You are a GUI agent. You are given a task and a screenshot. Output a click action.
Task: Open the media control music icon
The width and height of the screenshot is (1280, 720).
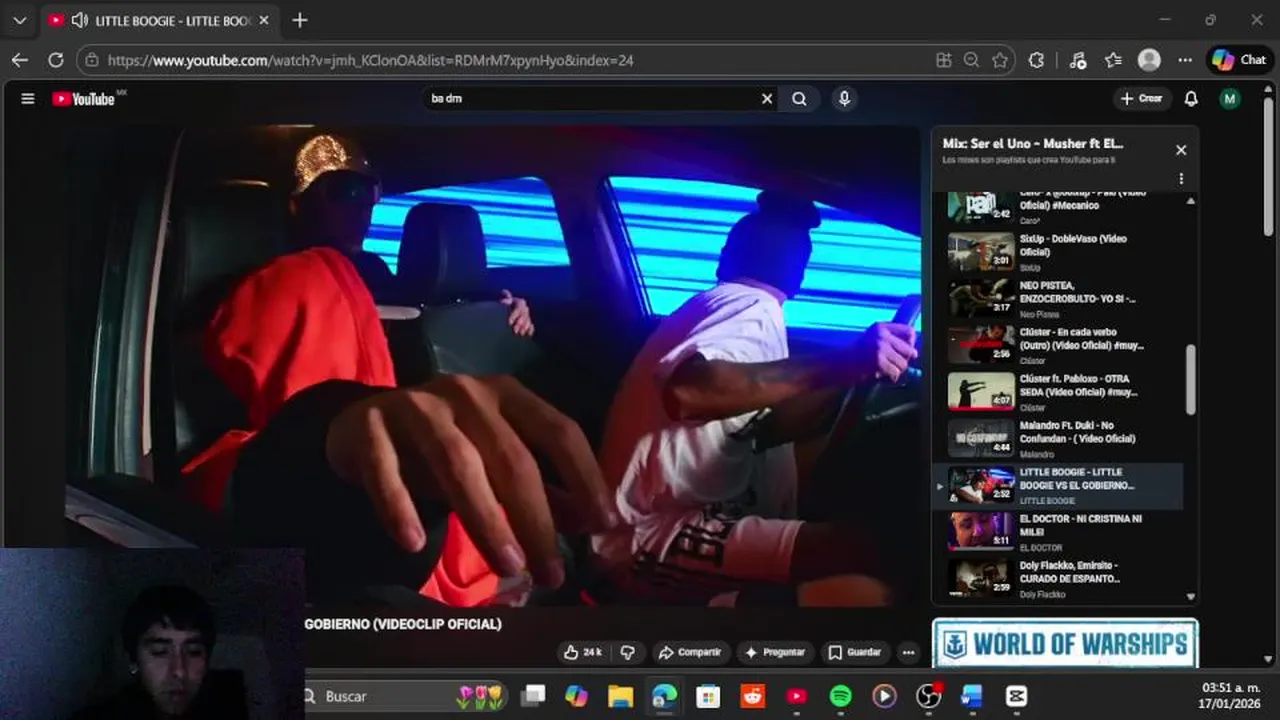click(x=1077, y=60)
